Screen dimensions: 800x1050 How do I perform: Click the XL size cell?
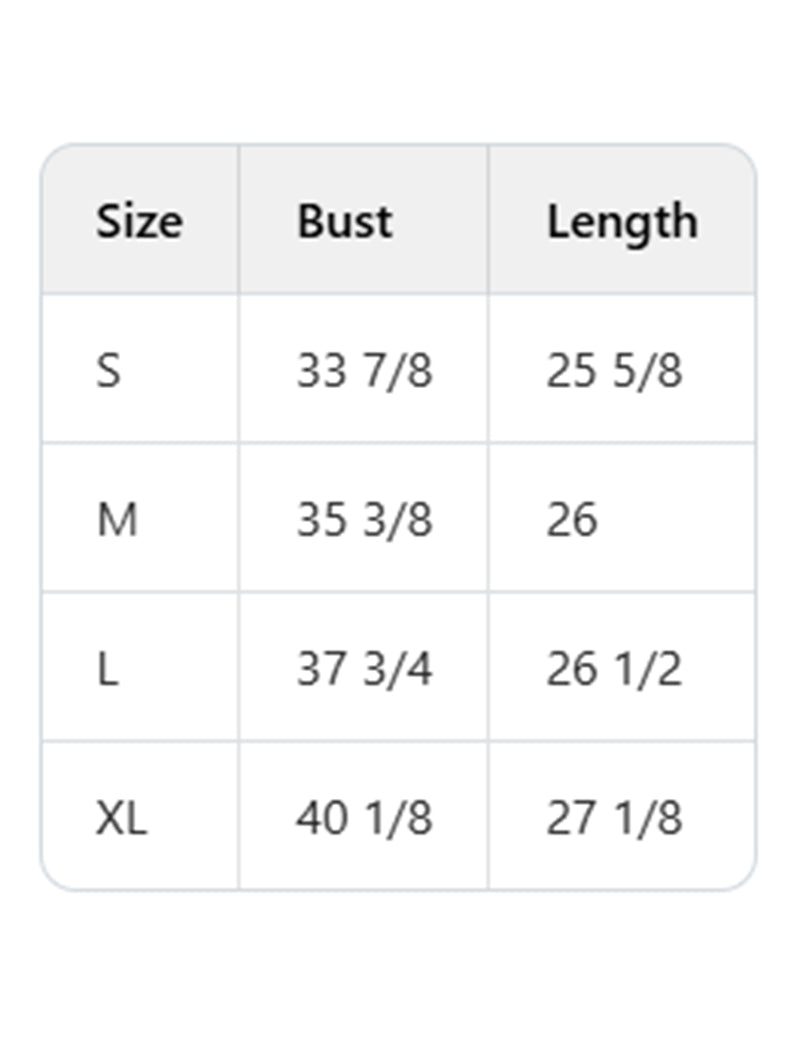click(x=121, y=818)
